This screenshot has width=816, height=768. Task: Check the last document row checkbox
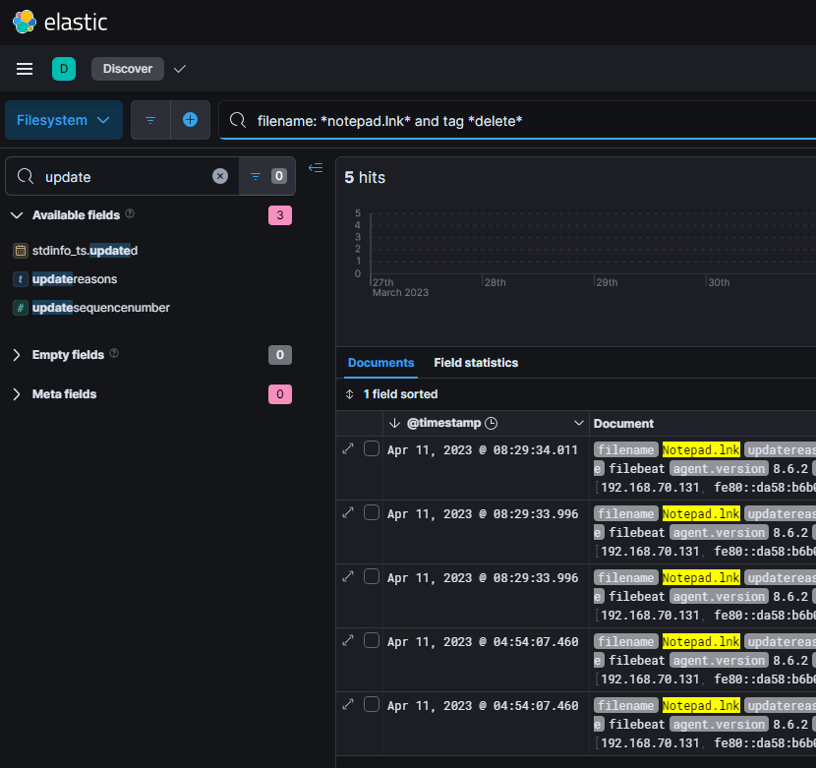(x=371, y=705)
